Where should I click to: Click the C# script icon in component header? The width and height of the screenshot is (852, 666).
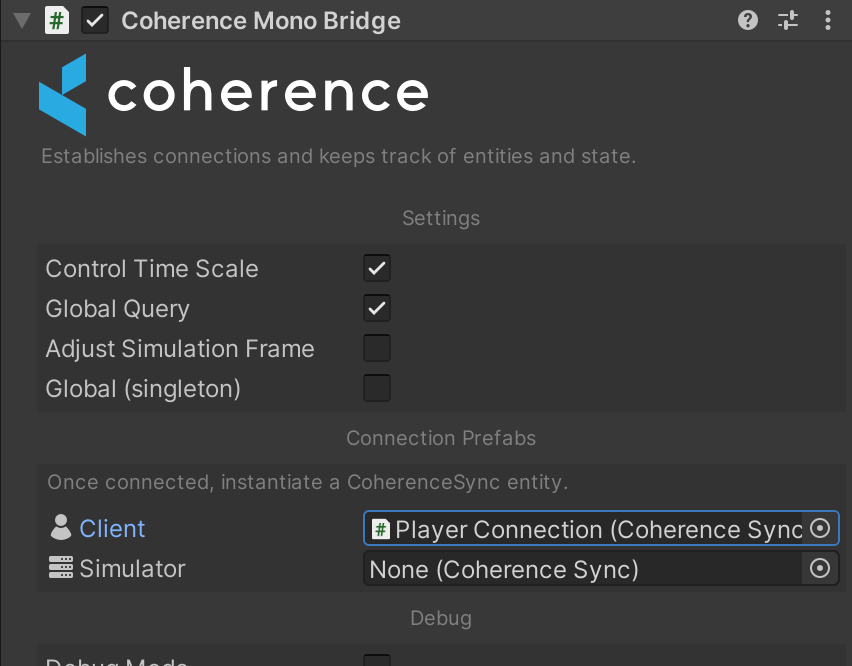[x=58, y=20]
